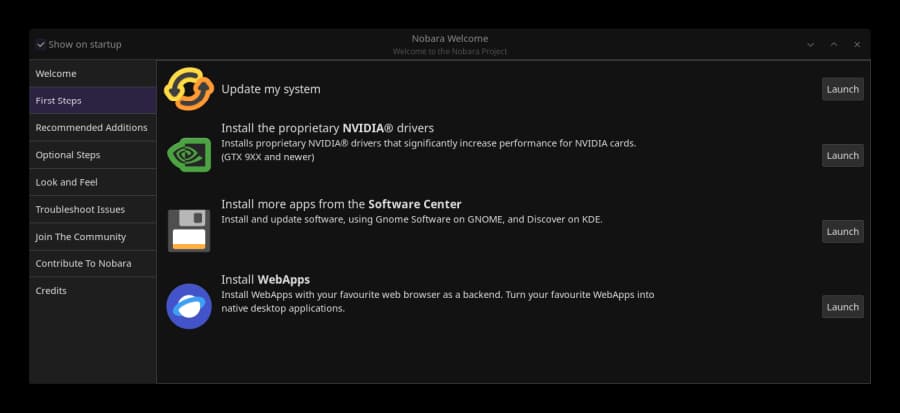This screenshot has width=900, height=413.
Task: Click 'Welcome to the Nobara Project' subtitle
Action: point(450,52)
